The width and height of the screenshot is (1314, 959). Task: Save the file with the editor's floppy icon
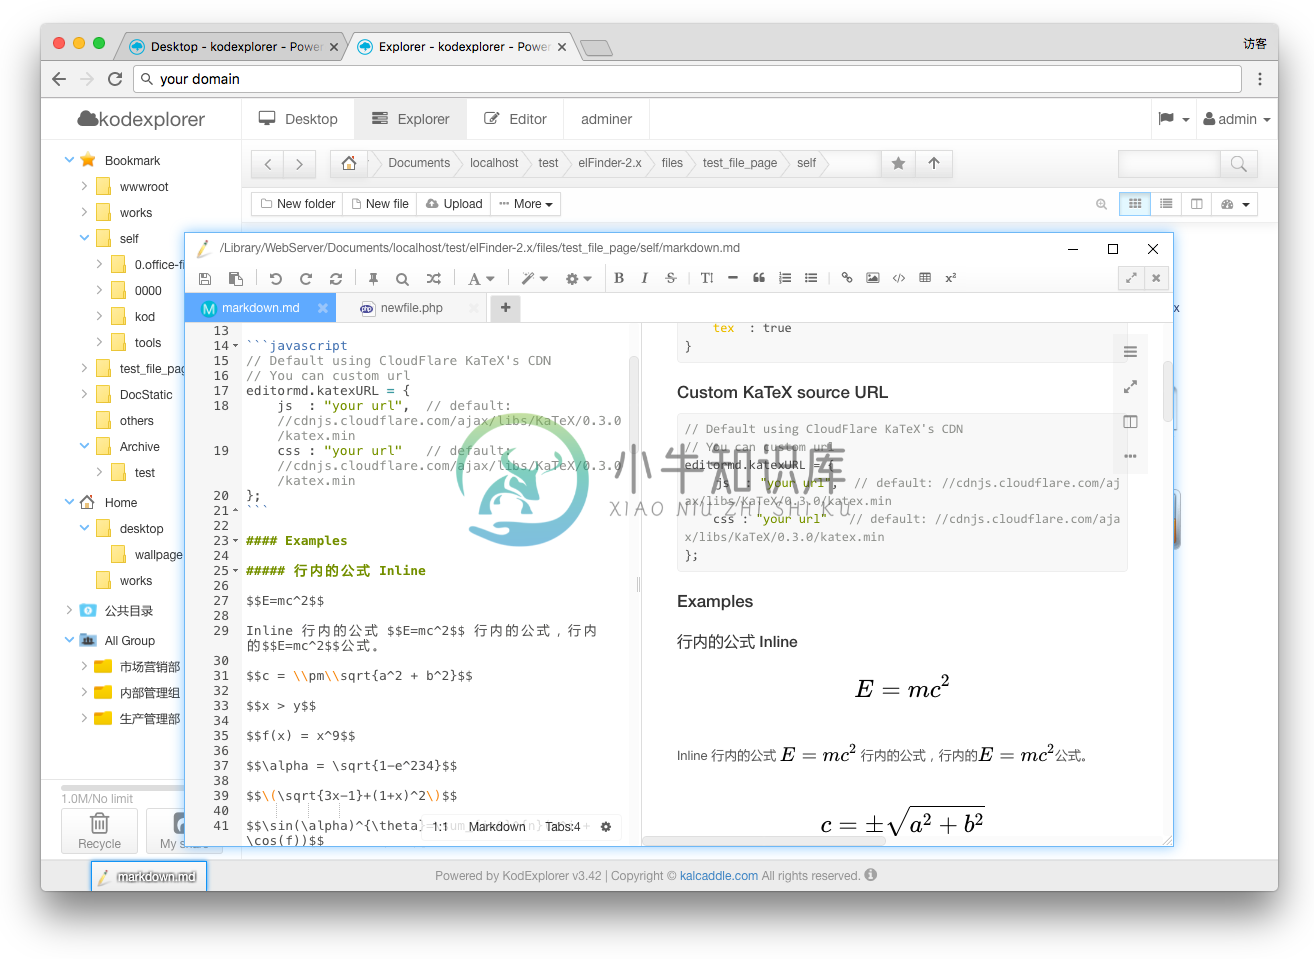click(205, 279)
